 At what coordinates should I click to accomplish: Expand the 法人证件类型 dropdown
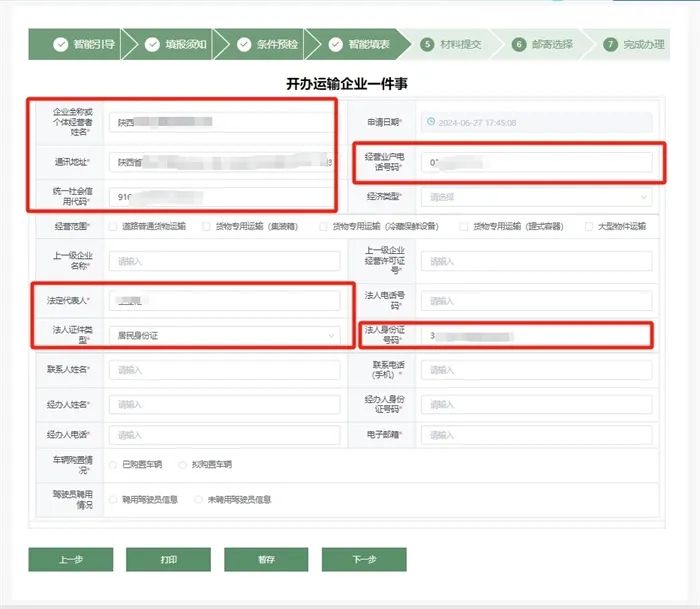tap(224, 335)
